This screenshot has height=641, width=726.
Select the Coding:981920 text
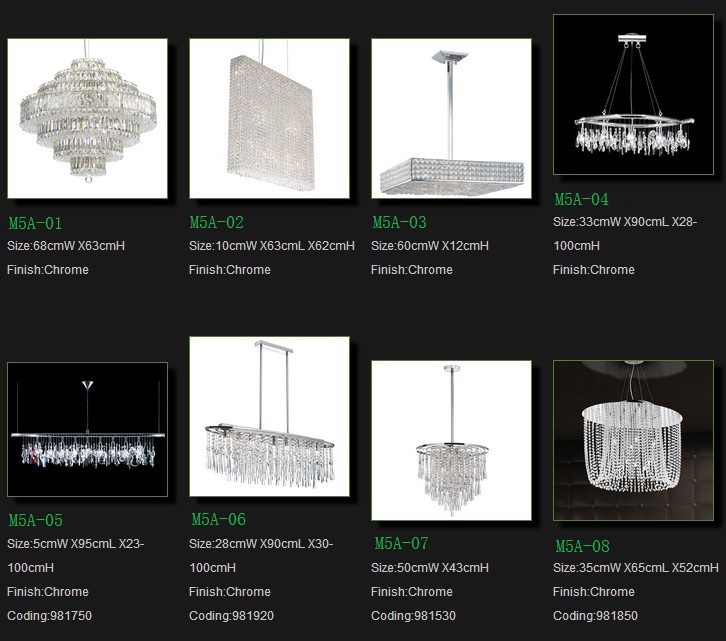[232, 616]
